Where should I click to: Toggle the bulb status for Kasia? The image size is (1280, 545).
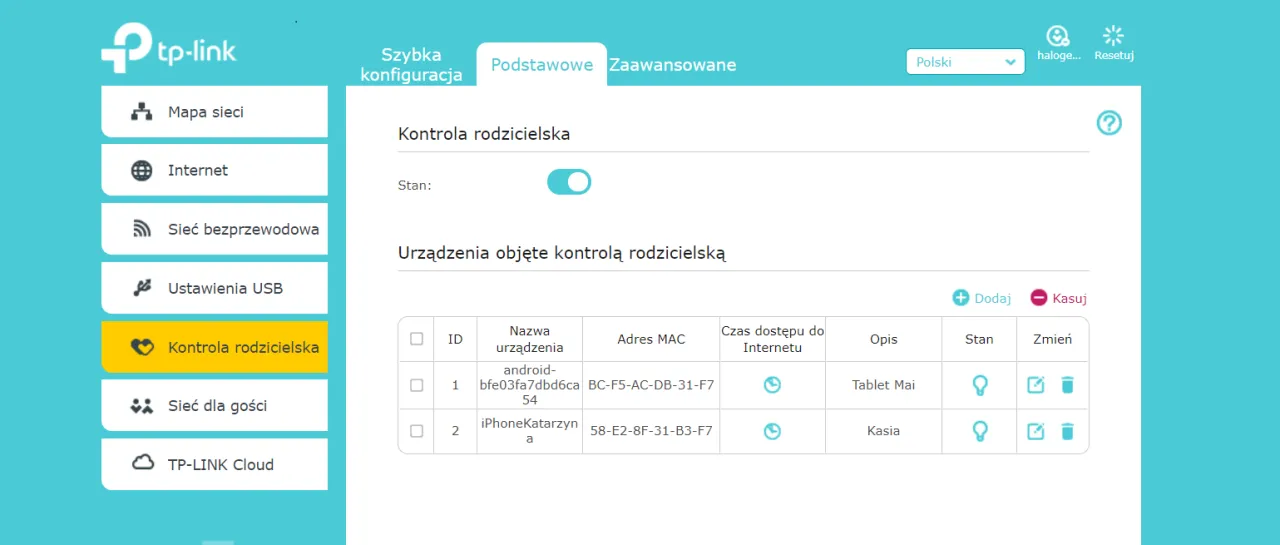[x=980, y=431]
